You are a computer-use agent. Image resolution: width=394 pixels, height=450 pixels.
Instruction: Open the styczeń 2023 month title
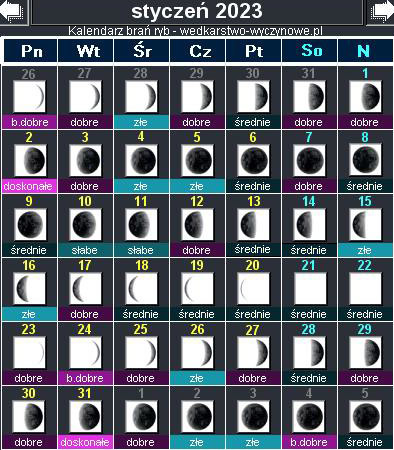197,11
